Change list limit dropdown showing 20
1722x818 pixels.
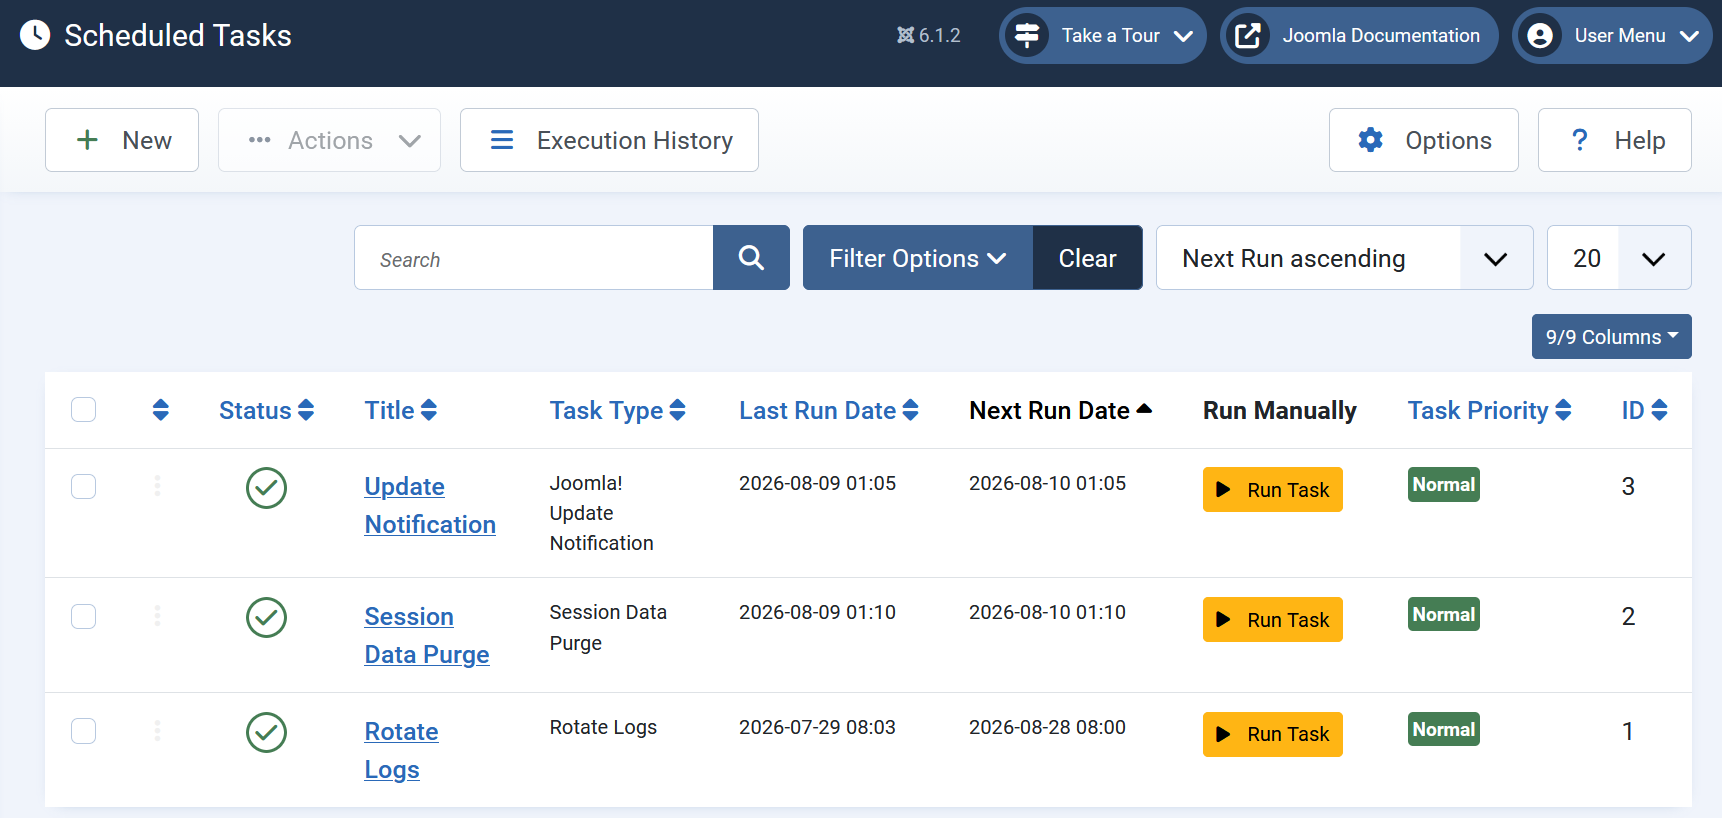tap(1619, 258)
